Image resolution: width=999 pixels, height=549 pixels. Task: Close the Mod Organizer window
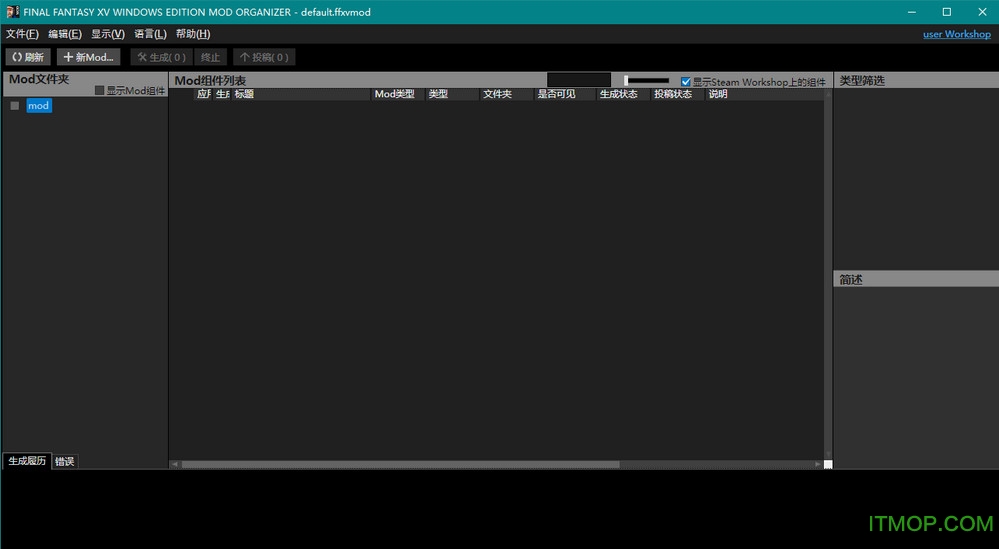(x=982, y=12)
